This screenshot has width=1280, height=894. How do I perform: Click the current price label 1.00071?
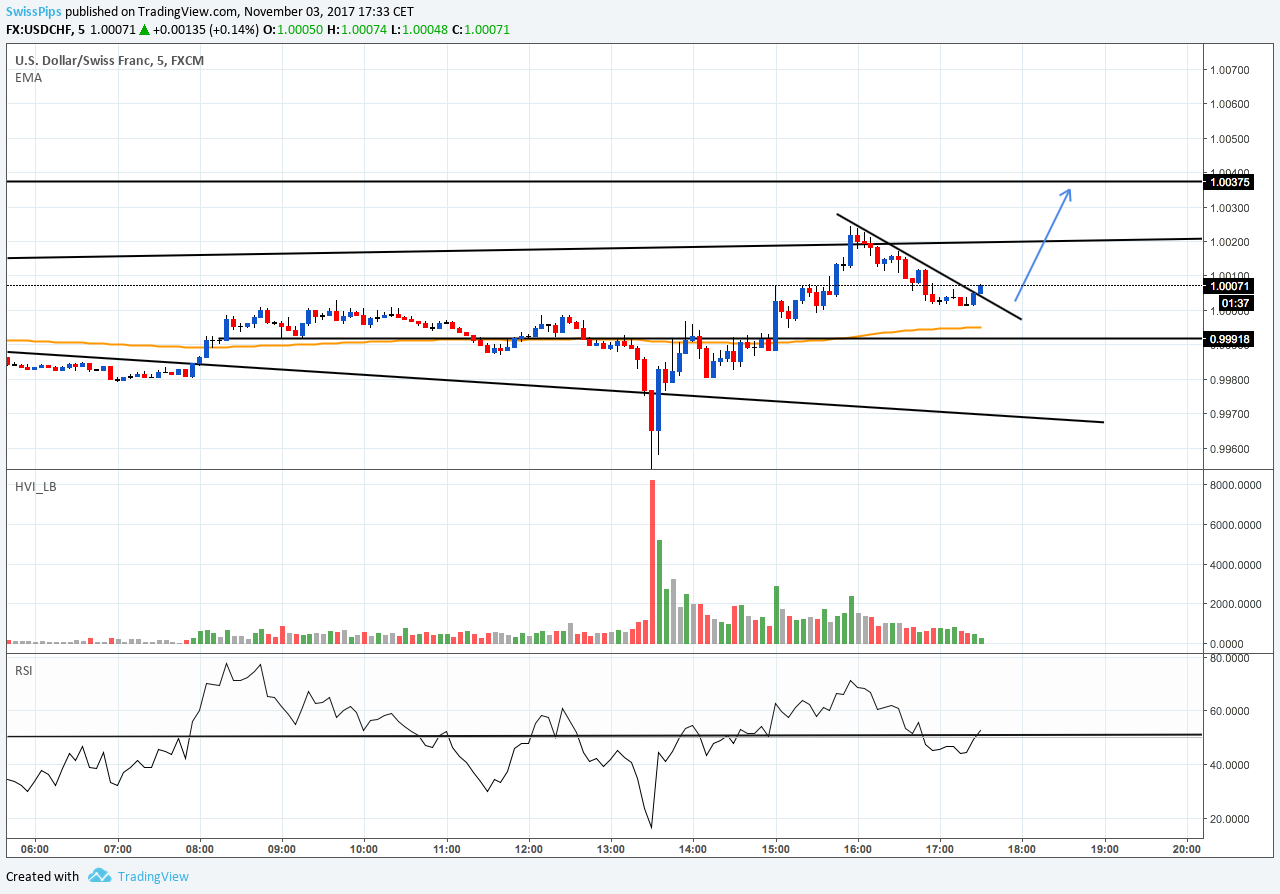point(1229,287)
